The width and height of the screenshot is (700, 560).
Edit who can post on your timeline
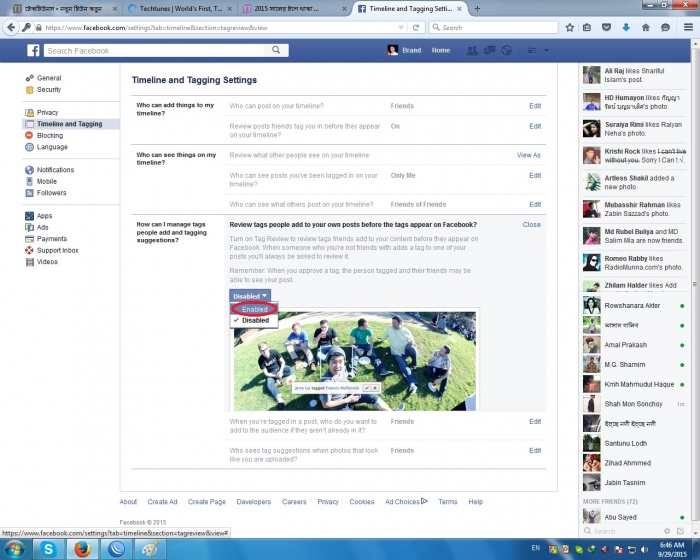coord(535,106)
